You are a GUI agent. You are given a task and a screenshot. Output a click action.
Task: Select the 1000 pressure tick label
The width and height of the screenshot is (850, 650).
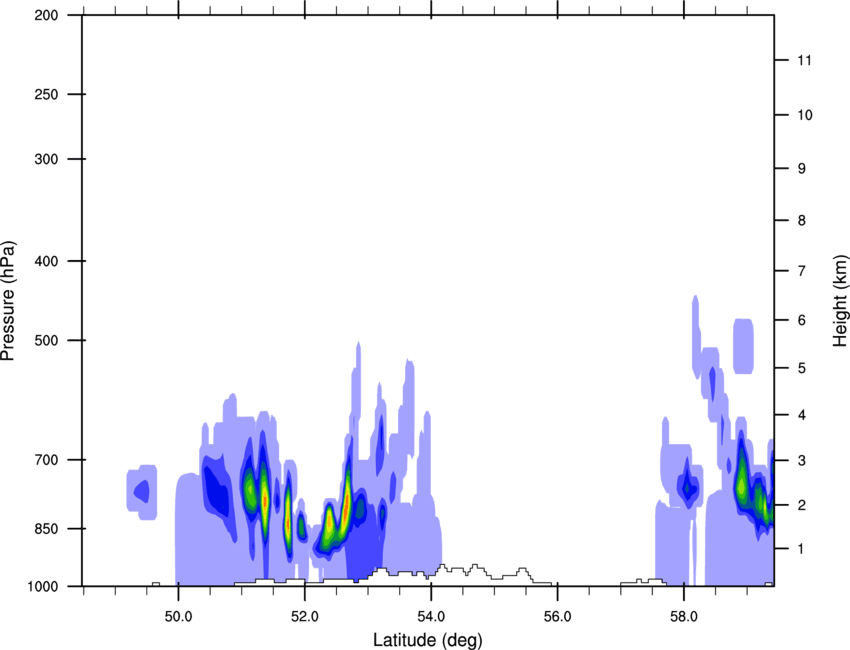(x=43, y=587)
